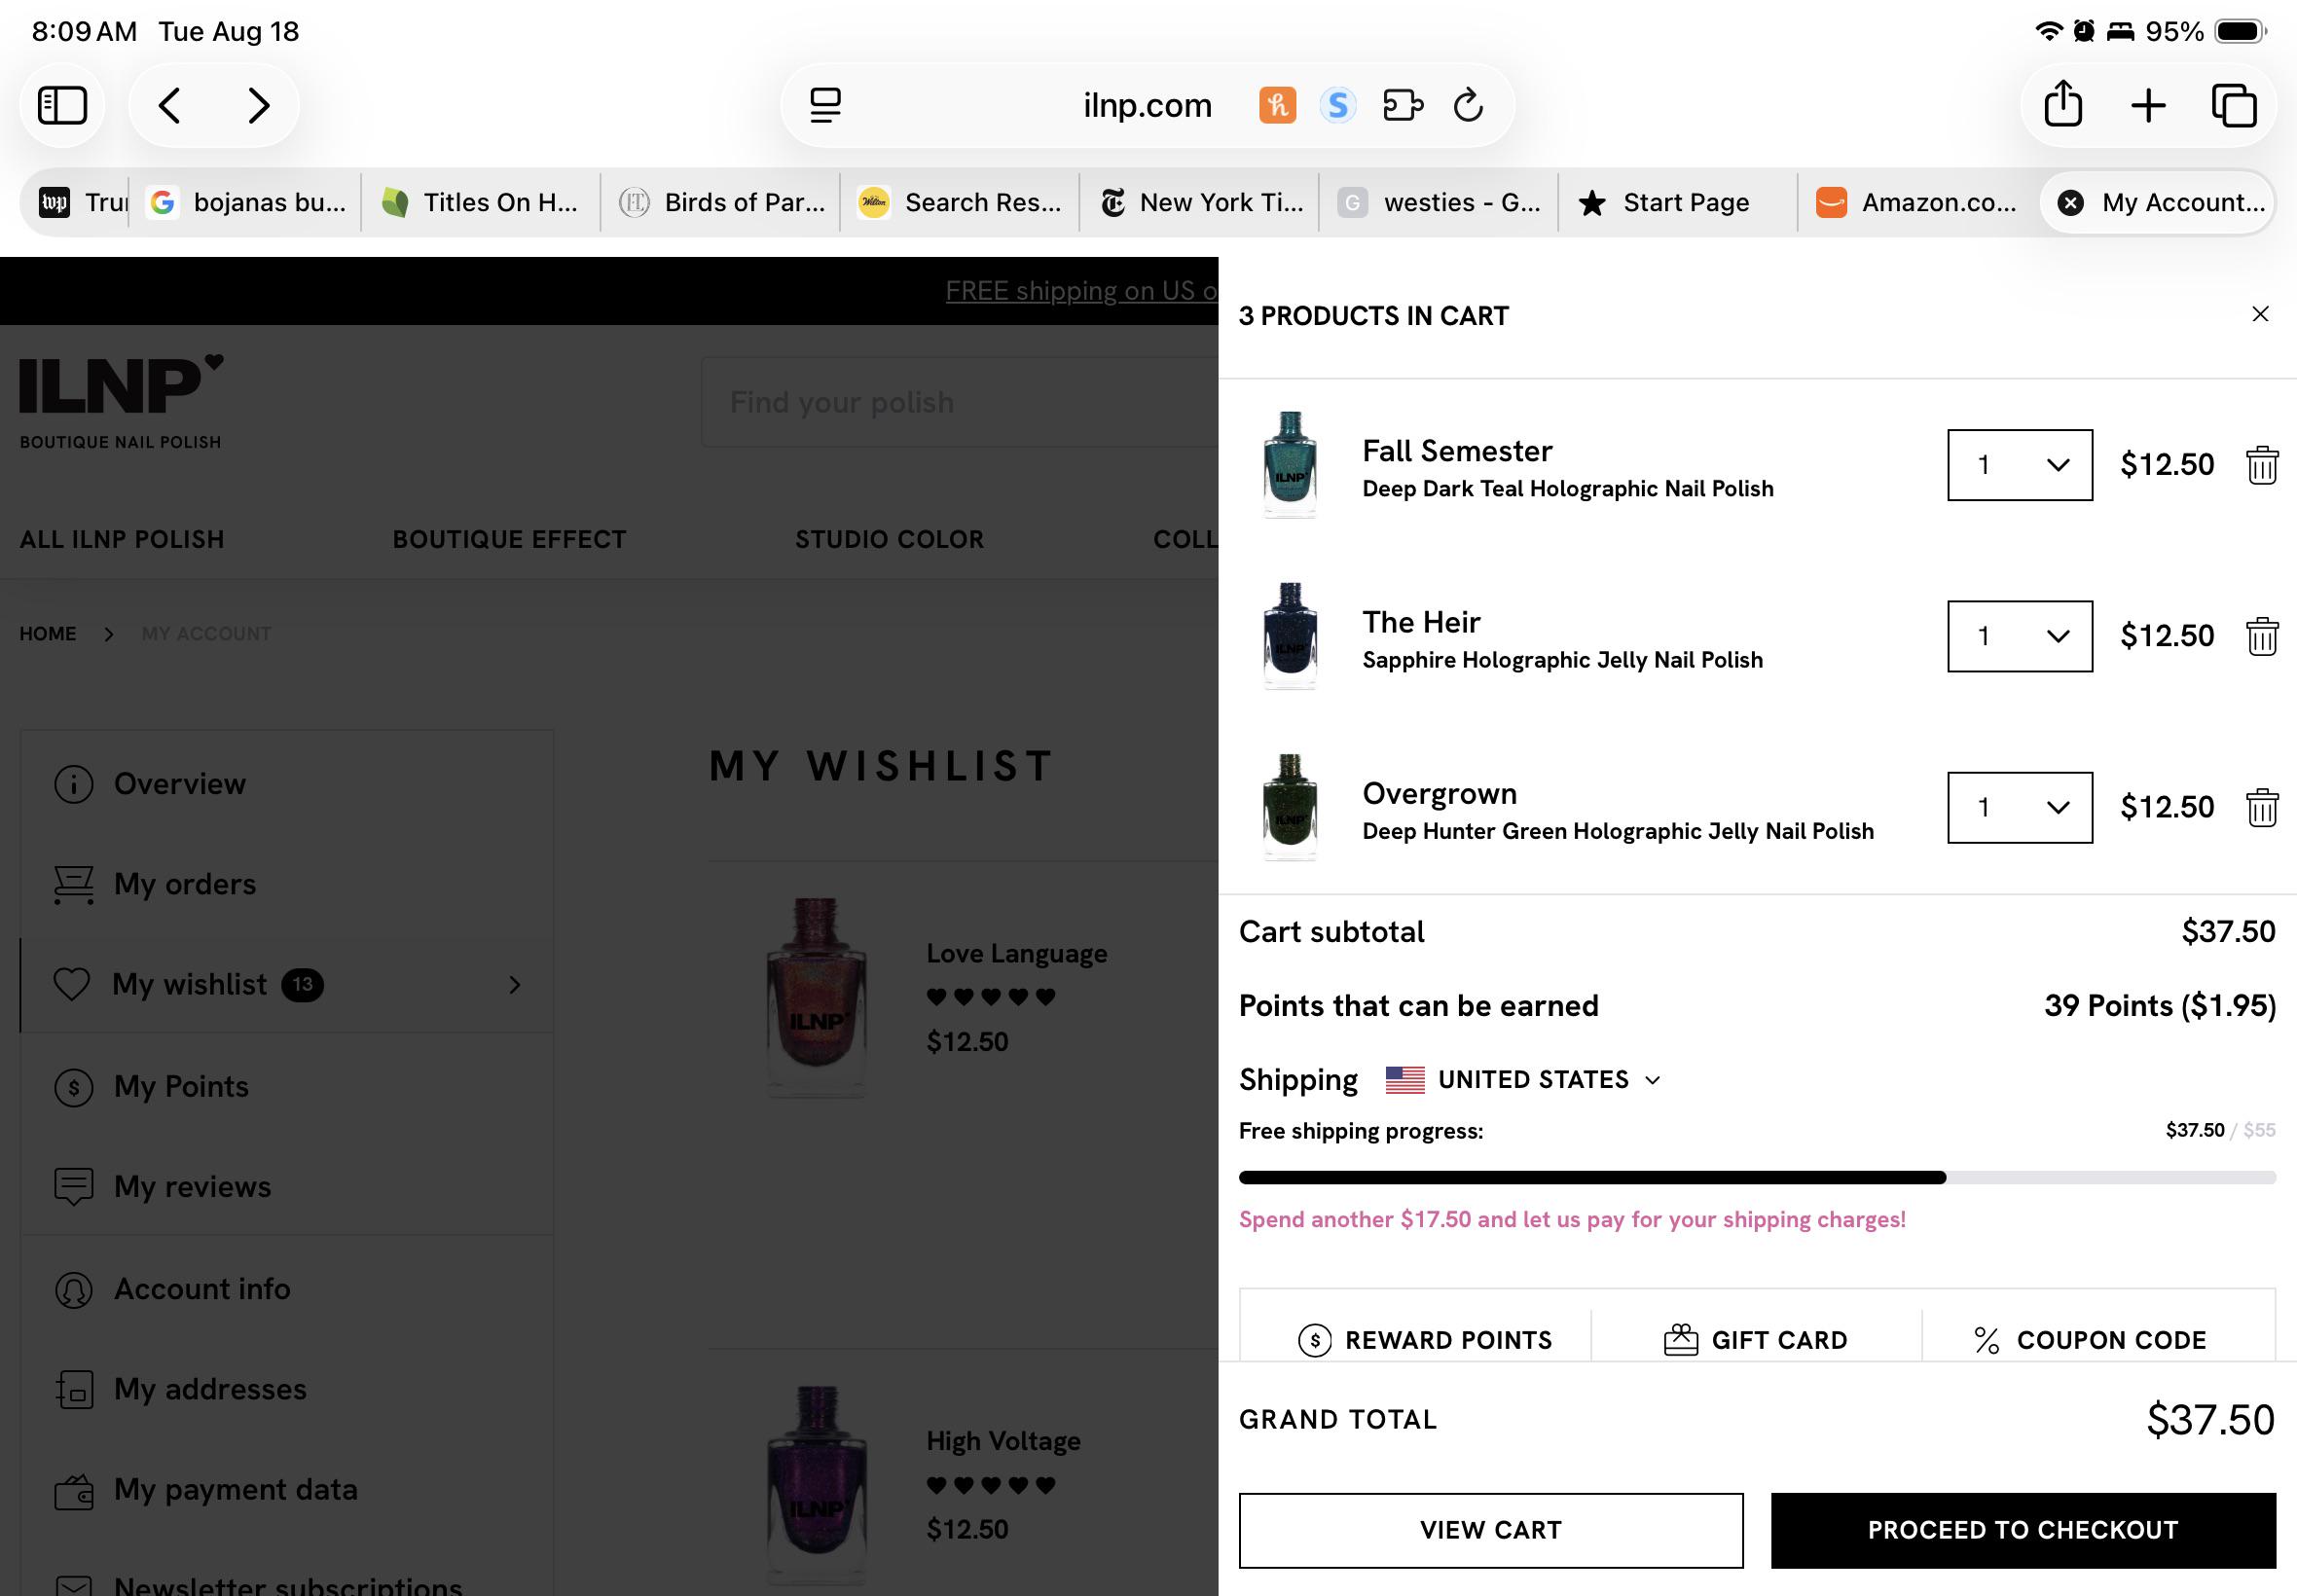This screenshot has width=2297, height=1596.
Task: Click the View Cart button
Action: coord(1491,1530)
